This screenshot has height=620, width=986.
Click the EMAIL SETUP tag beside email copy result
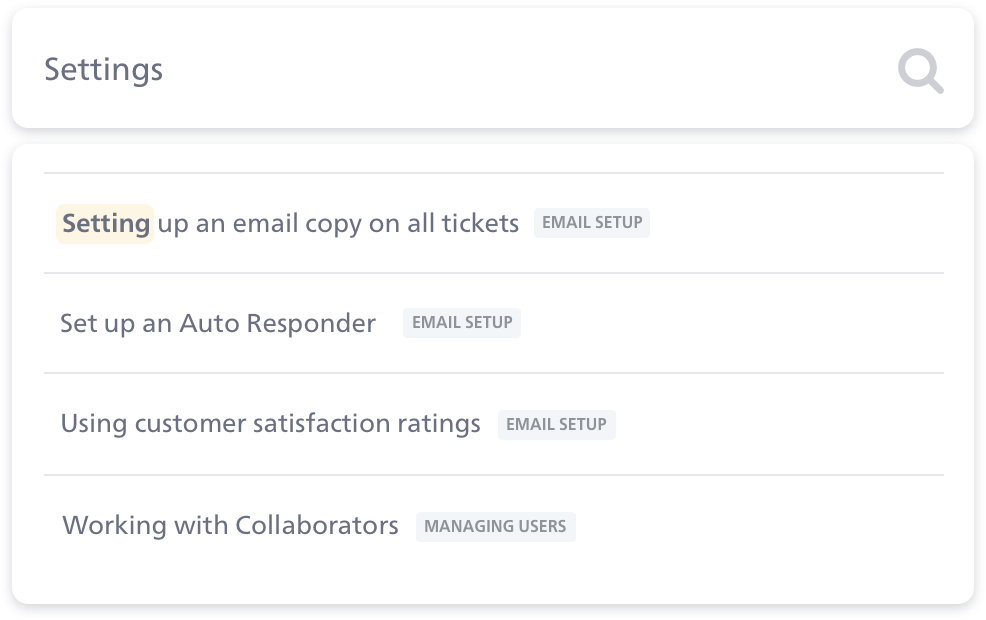coord(592,222)
